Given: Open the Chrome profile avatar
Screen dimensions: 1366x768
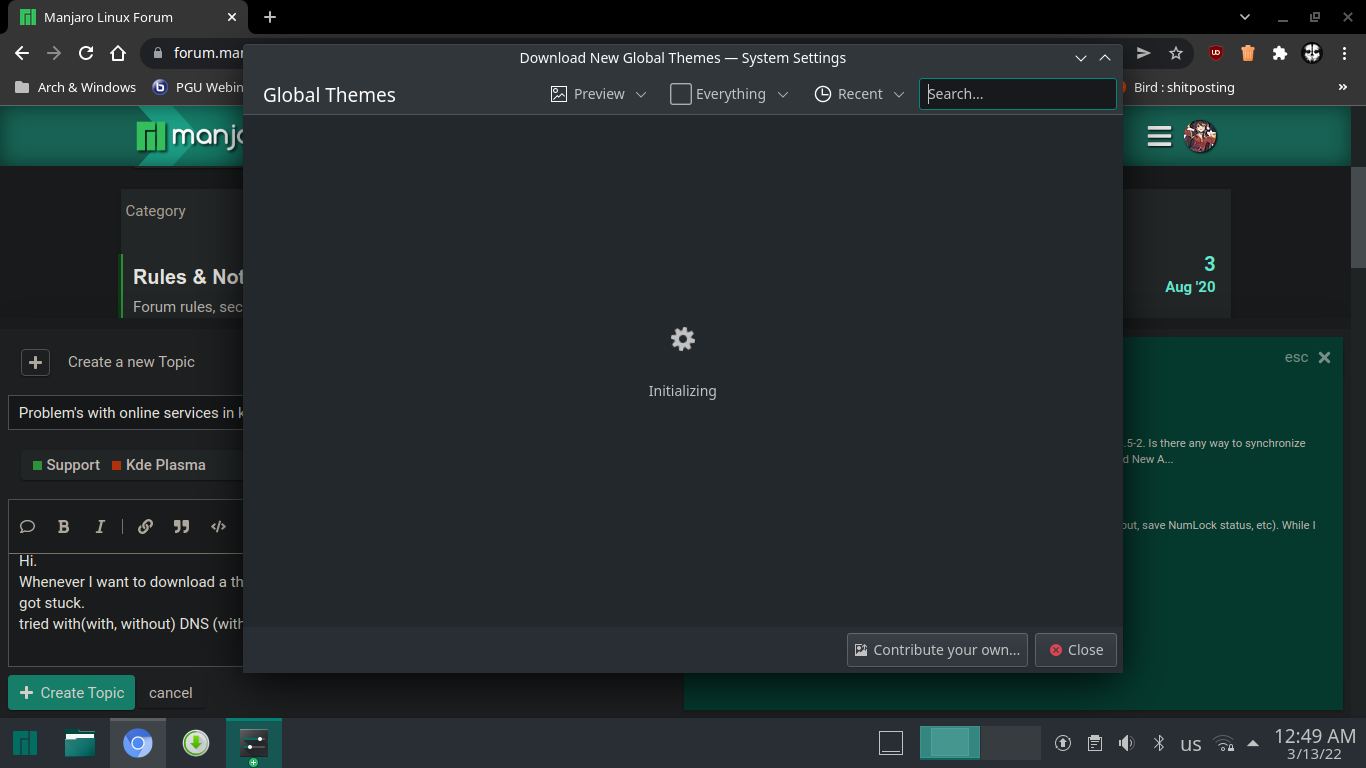Looking at the screenshot, I should (x=1312, y=53).
